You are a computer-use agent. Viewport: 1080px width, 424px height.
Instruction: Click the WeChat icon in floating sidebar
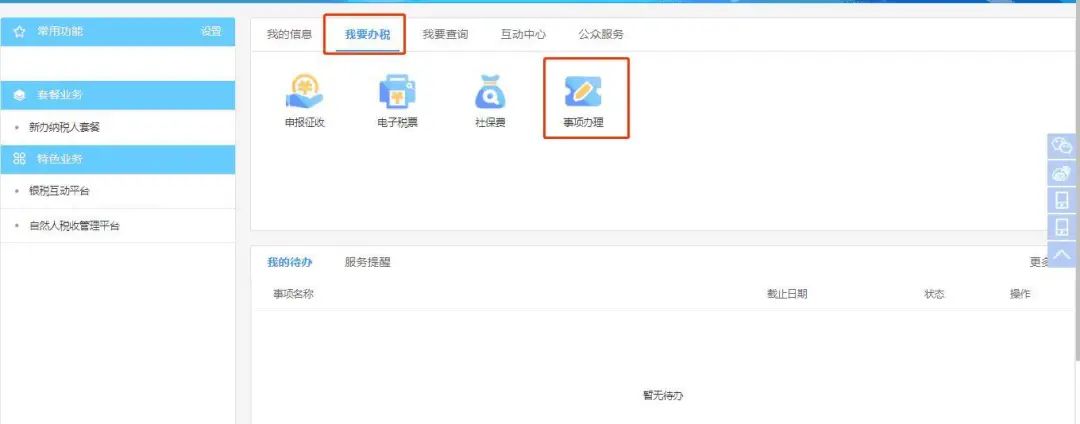tap(1061, 146)
